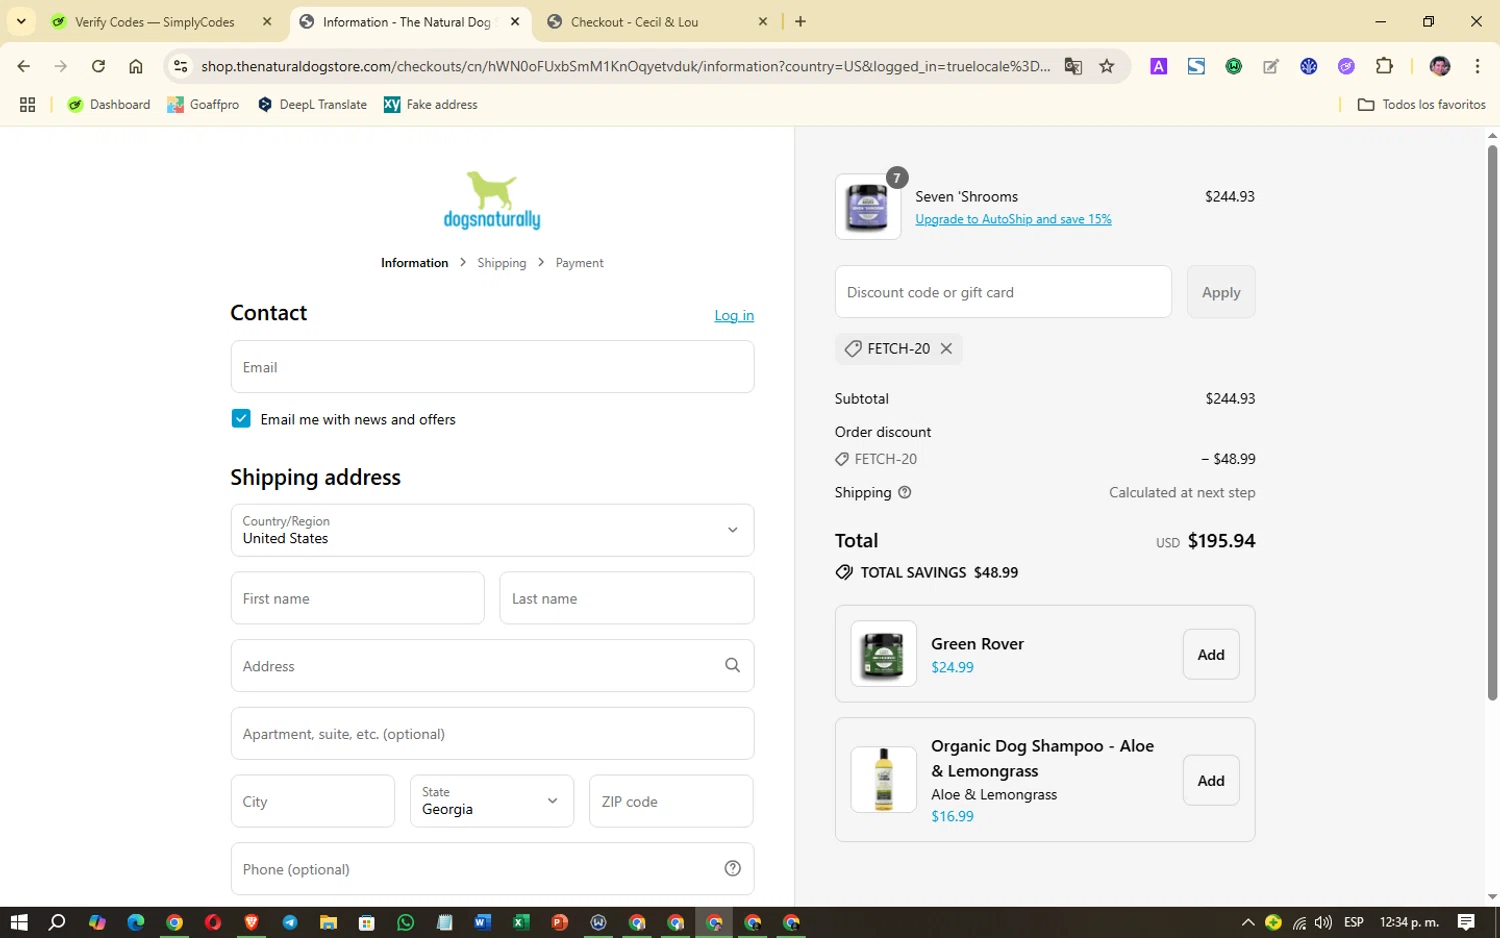The width and height of the screenshot is (1500, 938).
Task: Select the Information - The Natural Dog tab
Action: click(406, 21)
